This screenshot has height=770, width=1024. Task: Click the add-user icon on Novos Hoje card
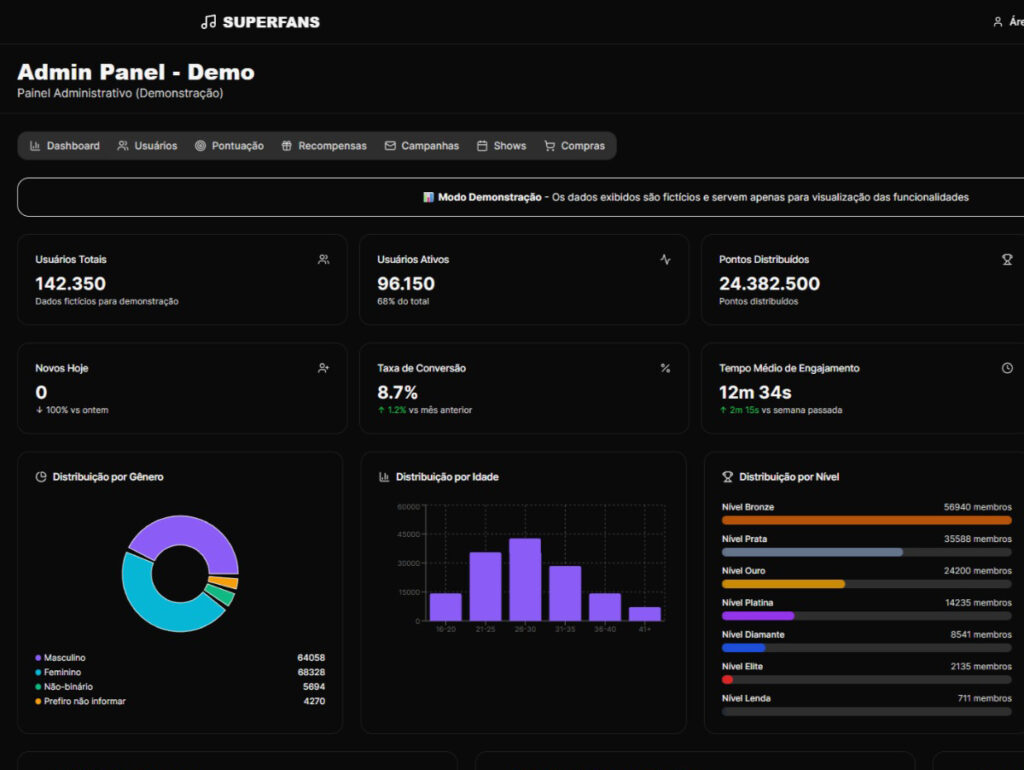[x=323, y=368]
